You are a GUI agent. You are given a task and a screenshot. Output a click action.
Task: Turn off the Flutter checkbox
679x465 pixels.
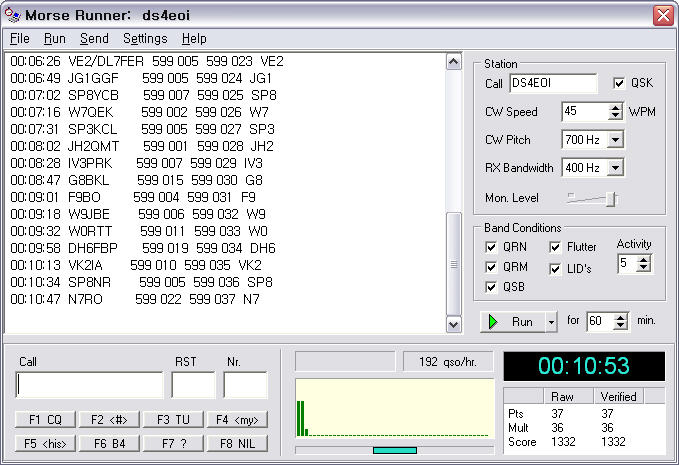[x=555, y=247]
